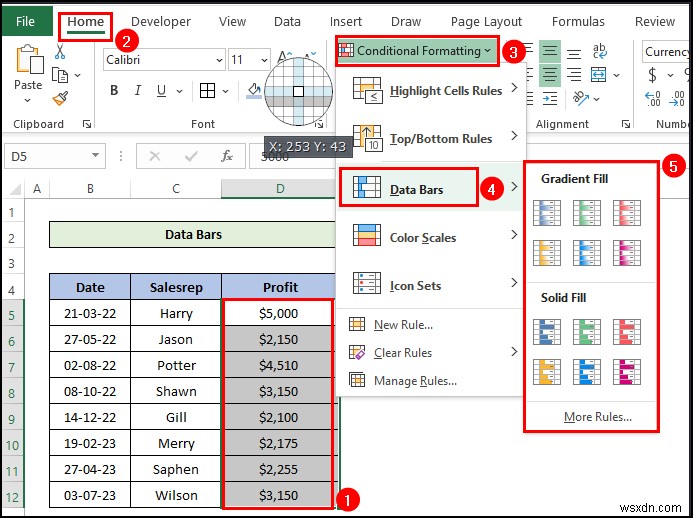Apply blue gradient fill data bar
Viewport: 693px width, 518px height.
(547, 213)
